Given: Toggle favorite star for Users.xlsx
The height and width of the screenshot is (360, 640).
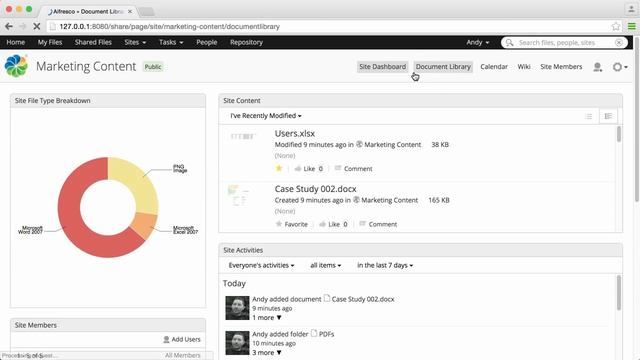Looking at the screenshot, I should (x=279, y=168).
